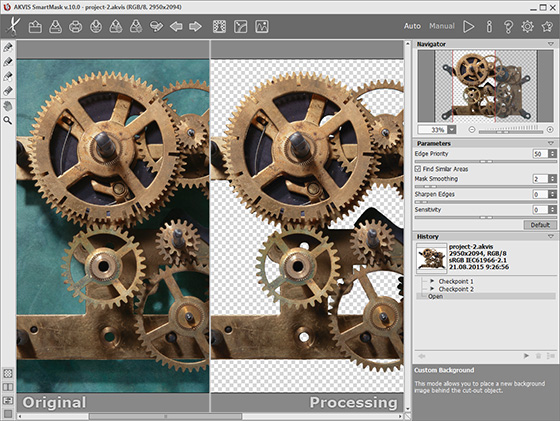Reset parameters with Default button
Image resolution: width=560 pixels, height=421 pixels.
tap(540, 225)
